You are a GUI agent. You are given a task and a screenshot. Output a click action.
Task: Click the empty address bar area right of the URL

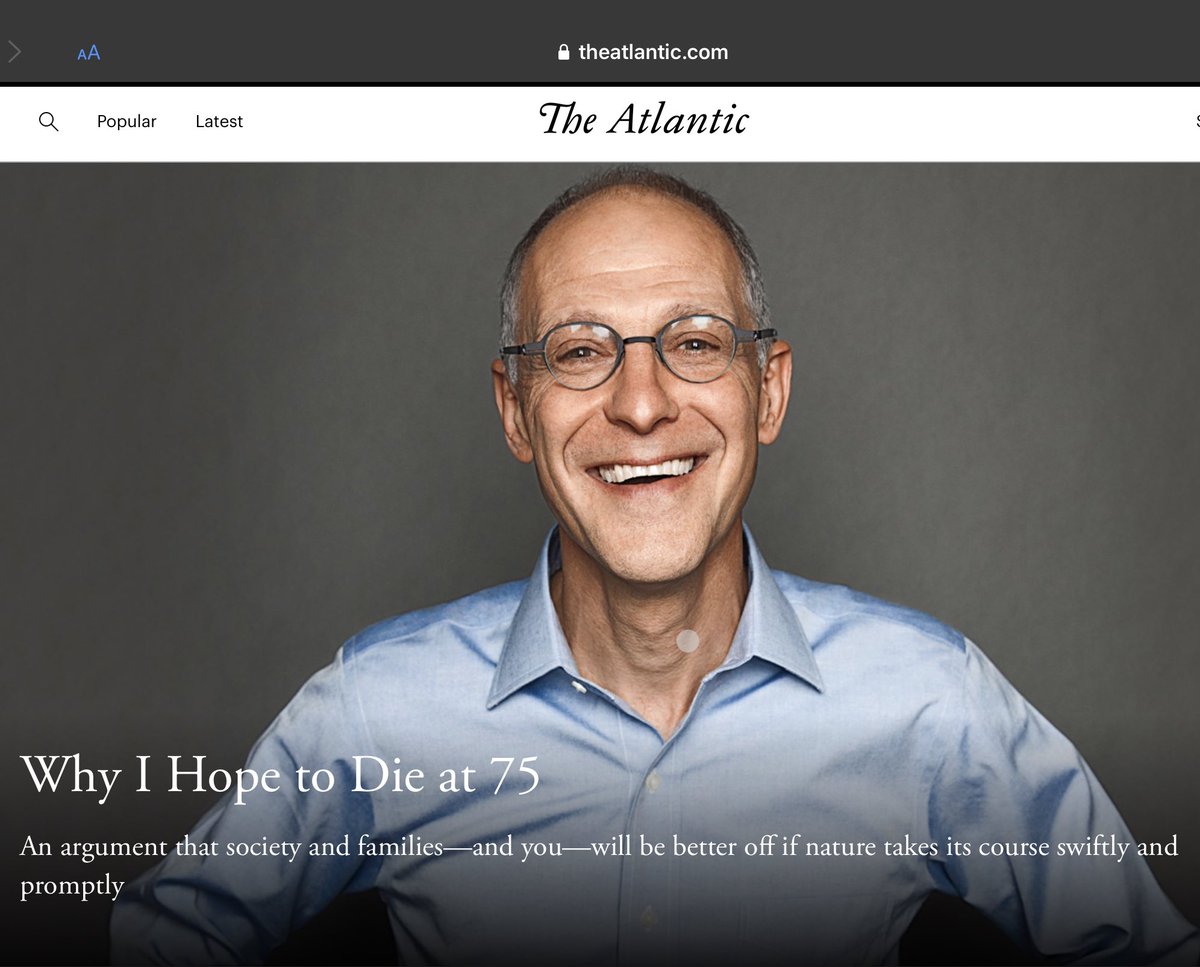pyautogui.click(x=950, y=52)
